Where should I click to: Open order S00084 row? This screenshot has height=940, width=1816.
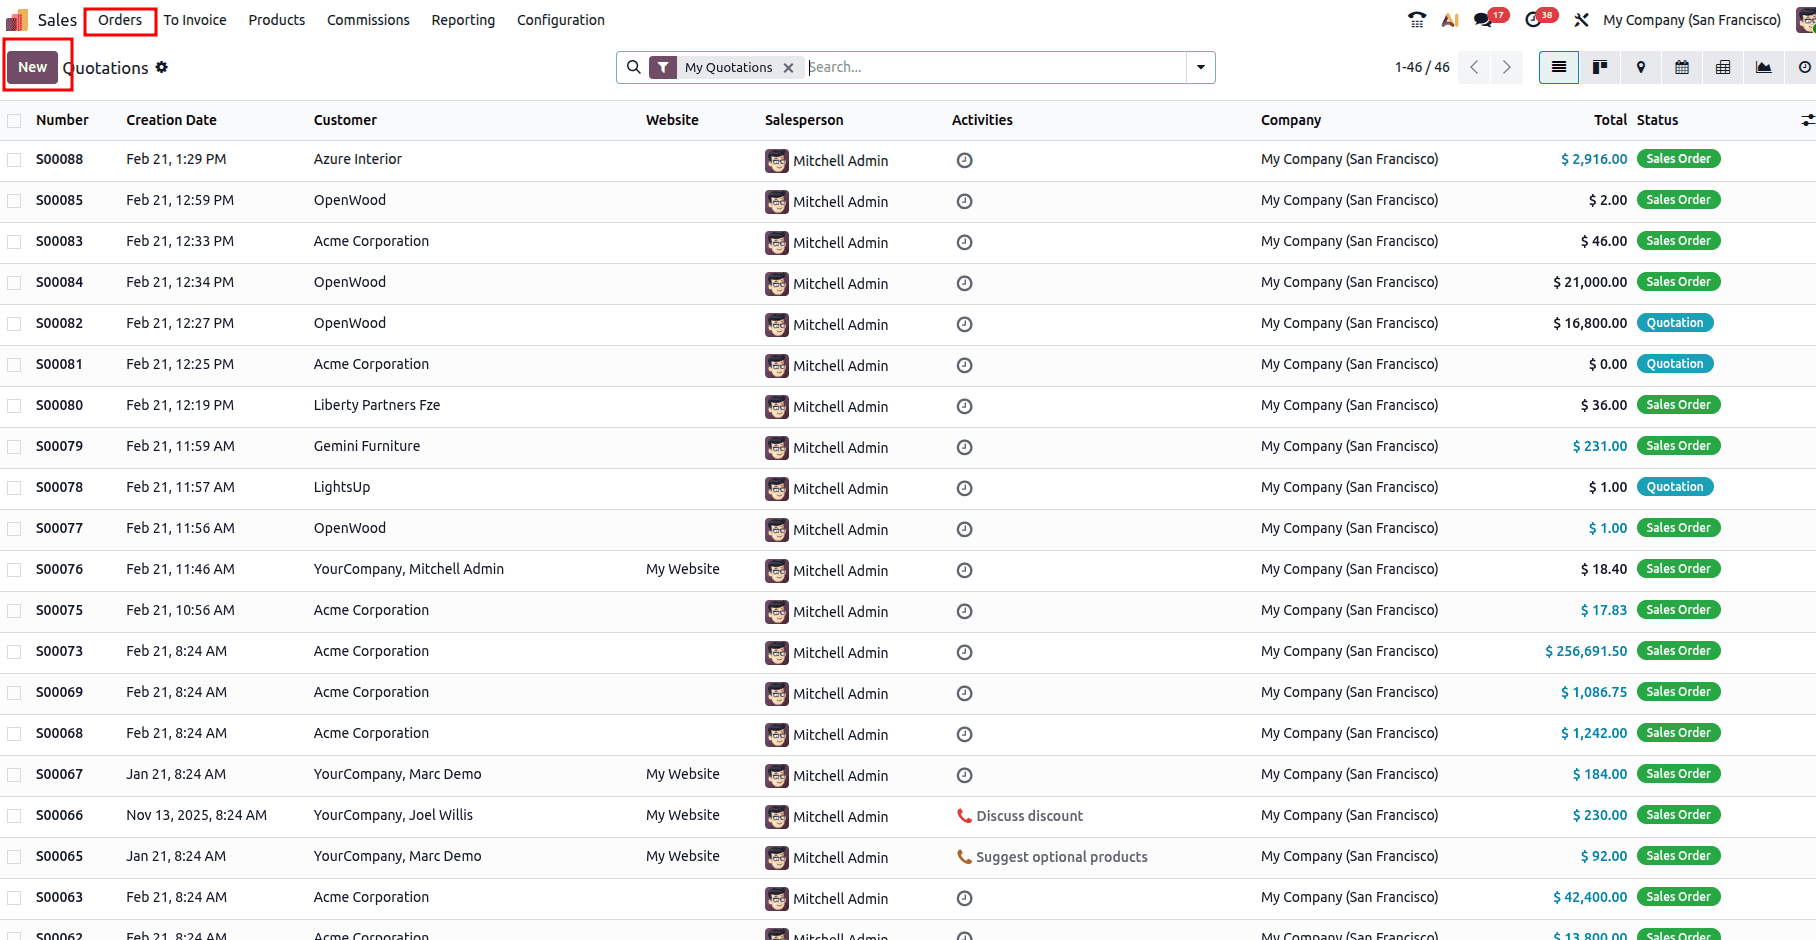point(908,283)
